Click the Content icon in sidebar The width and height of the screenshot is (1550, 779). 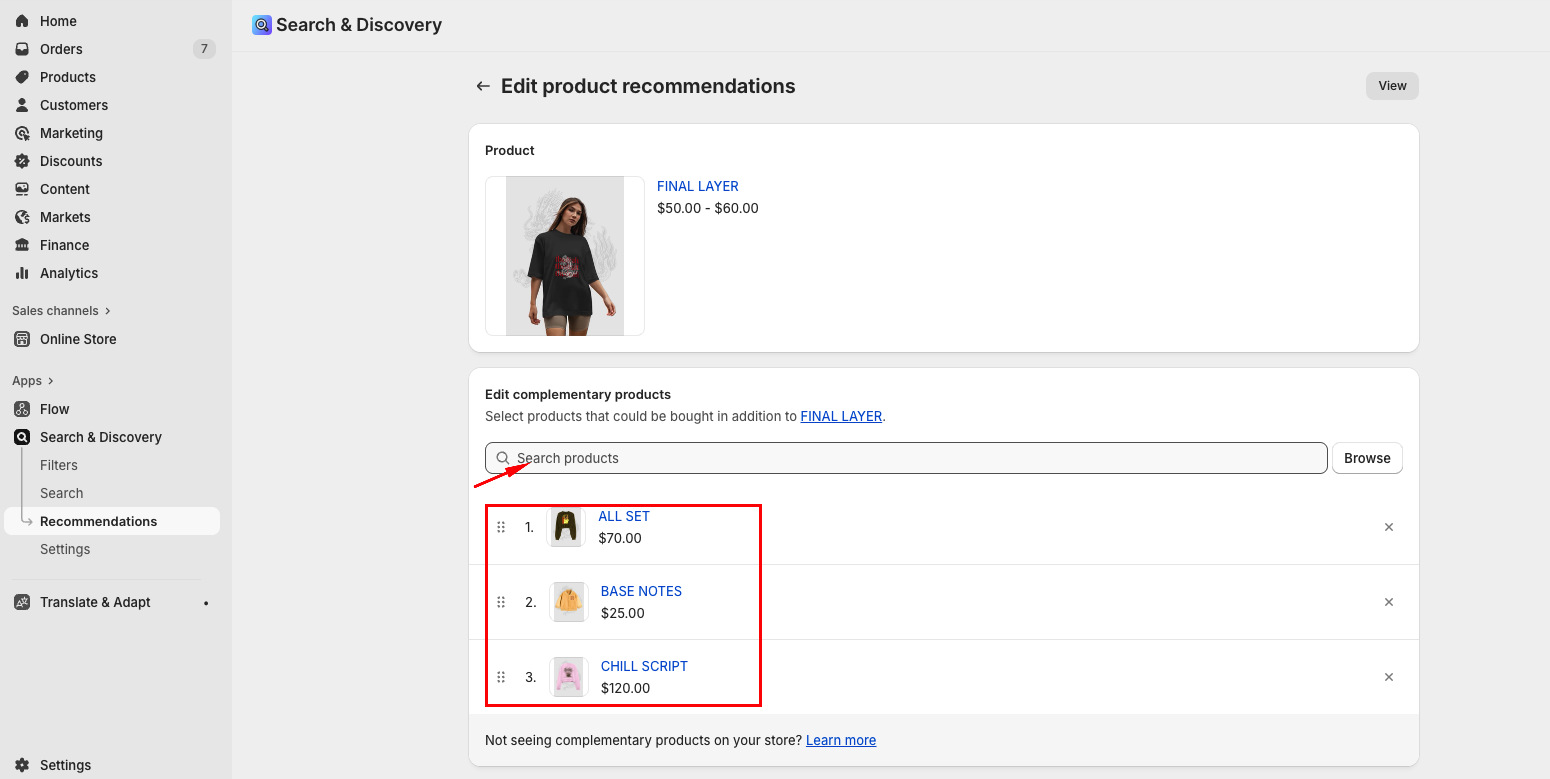click(22, 189)
